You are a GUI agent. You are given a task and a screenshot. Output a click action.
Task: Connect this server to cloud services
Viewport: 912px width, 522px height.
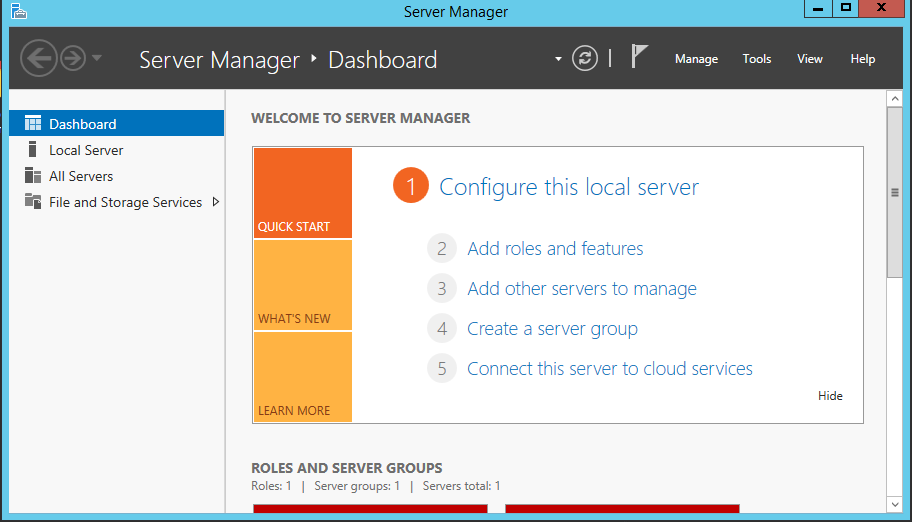(x=610, y=368)
